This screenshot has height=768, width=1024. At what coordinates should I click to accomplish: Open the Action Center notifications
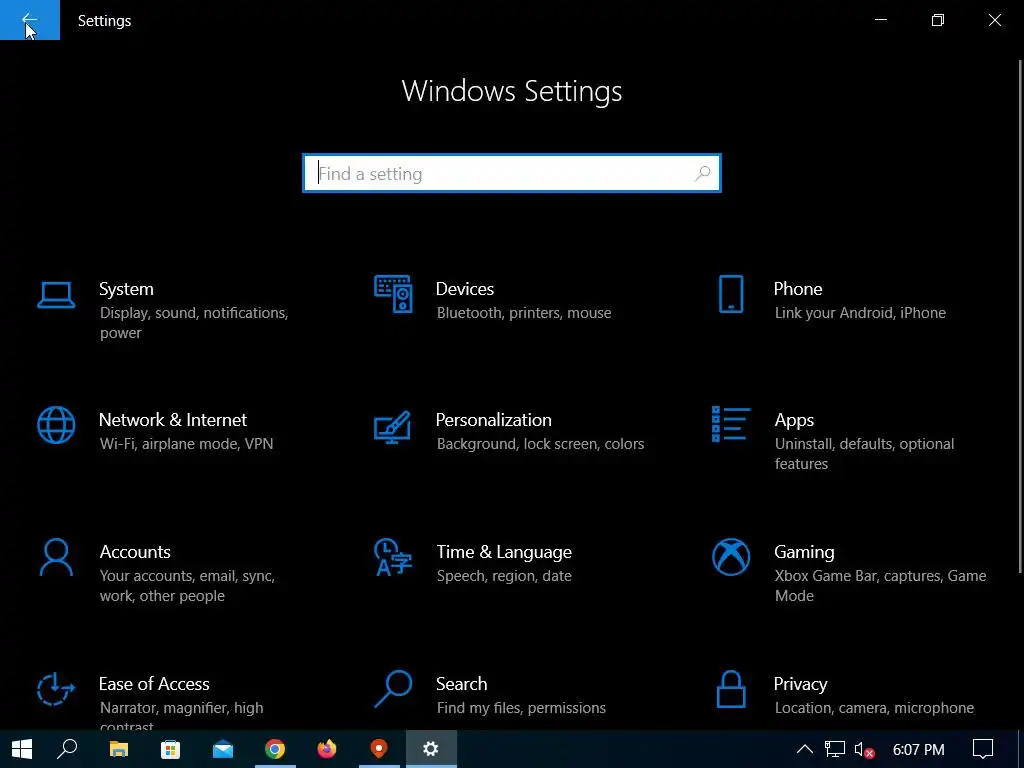[x=983, y=749]
